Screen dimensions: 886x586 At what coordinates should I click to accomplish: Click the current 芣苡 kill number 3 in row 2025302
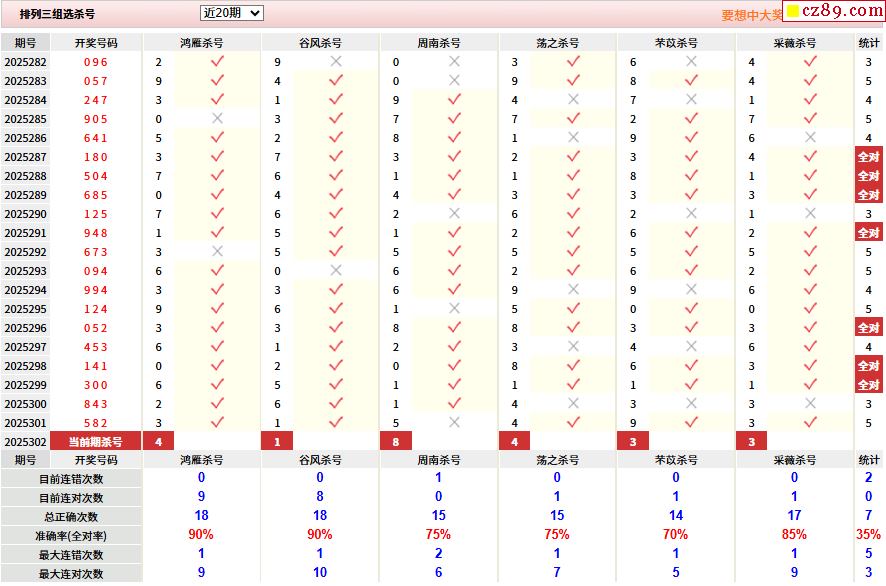coord(633,441)
